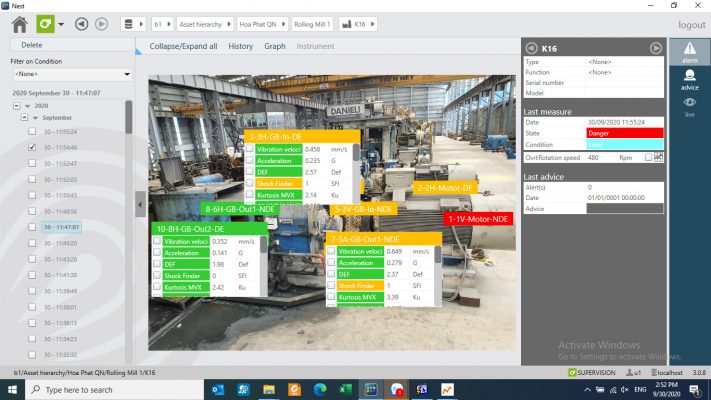The height and width of the screenshot is (400, 711).
Task: Click the database breadcrumb icon
Action: coord(129,24)
